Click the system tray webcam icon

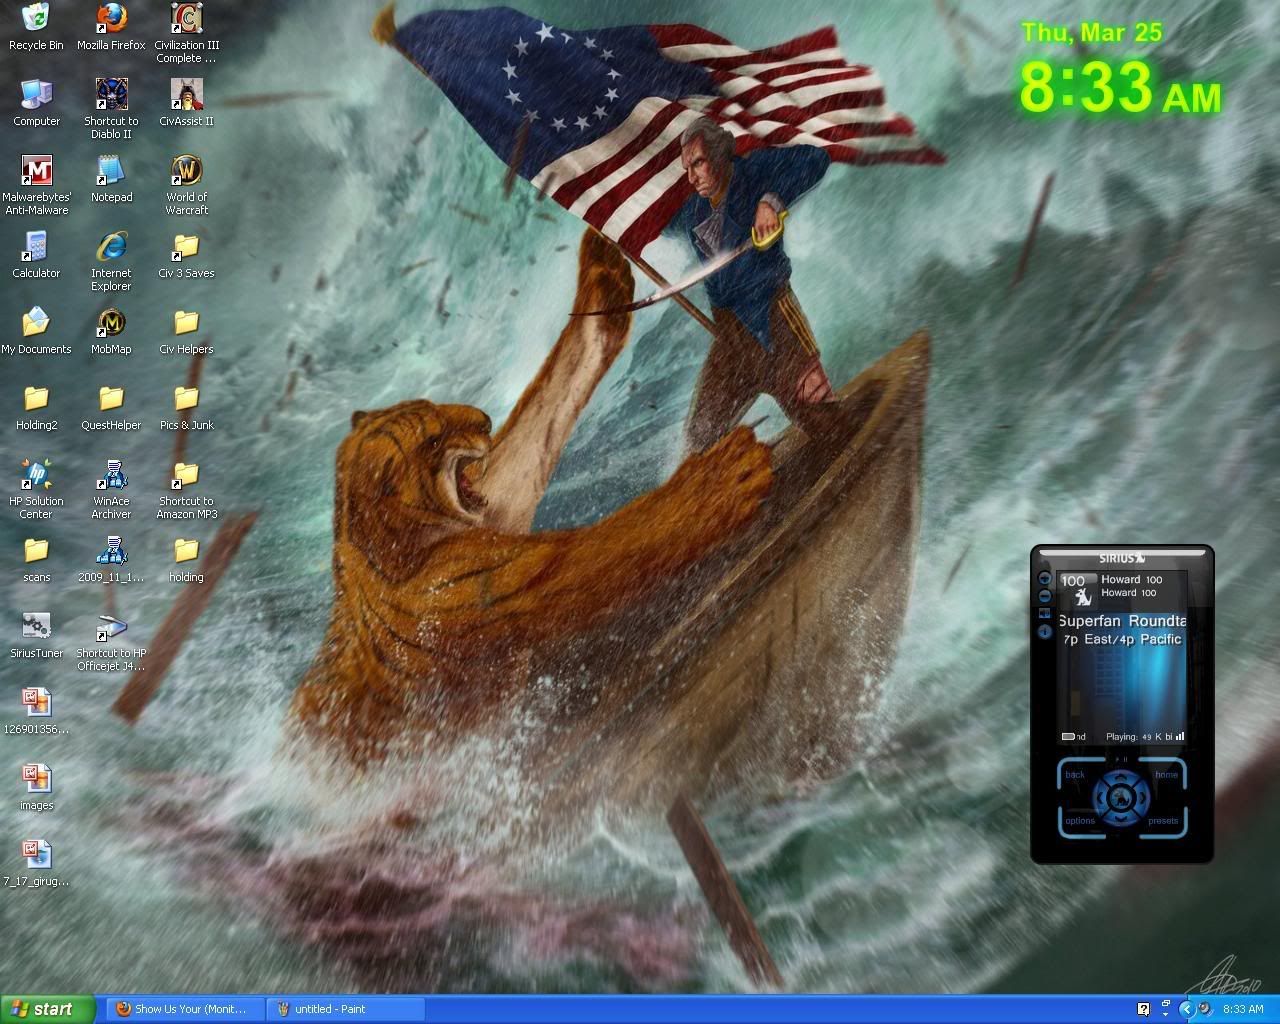point(1205,1009)
